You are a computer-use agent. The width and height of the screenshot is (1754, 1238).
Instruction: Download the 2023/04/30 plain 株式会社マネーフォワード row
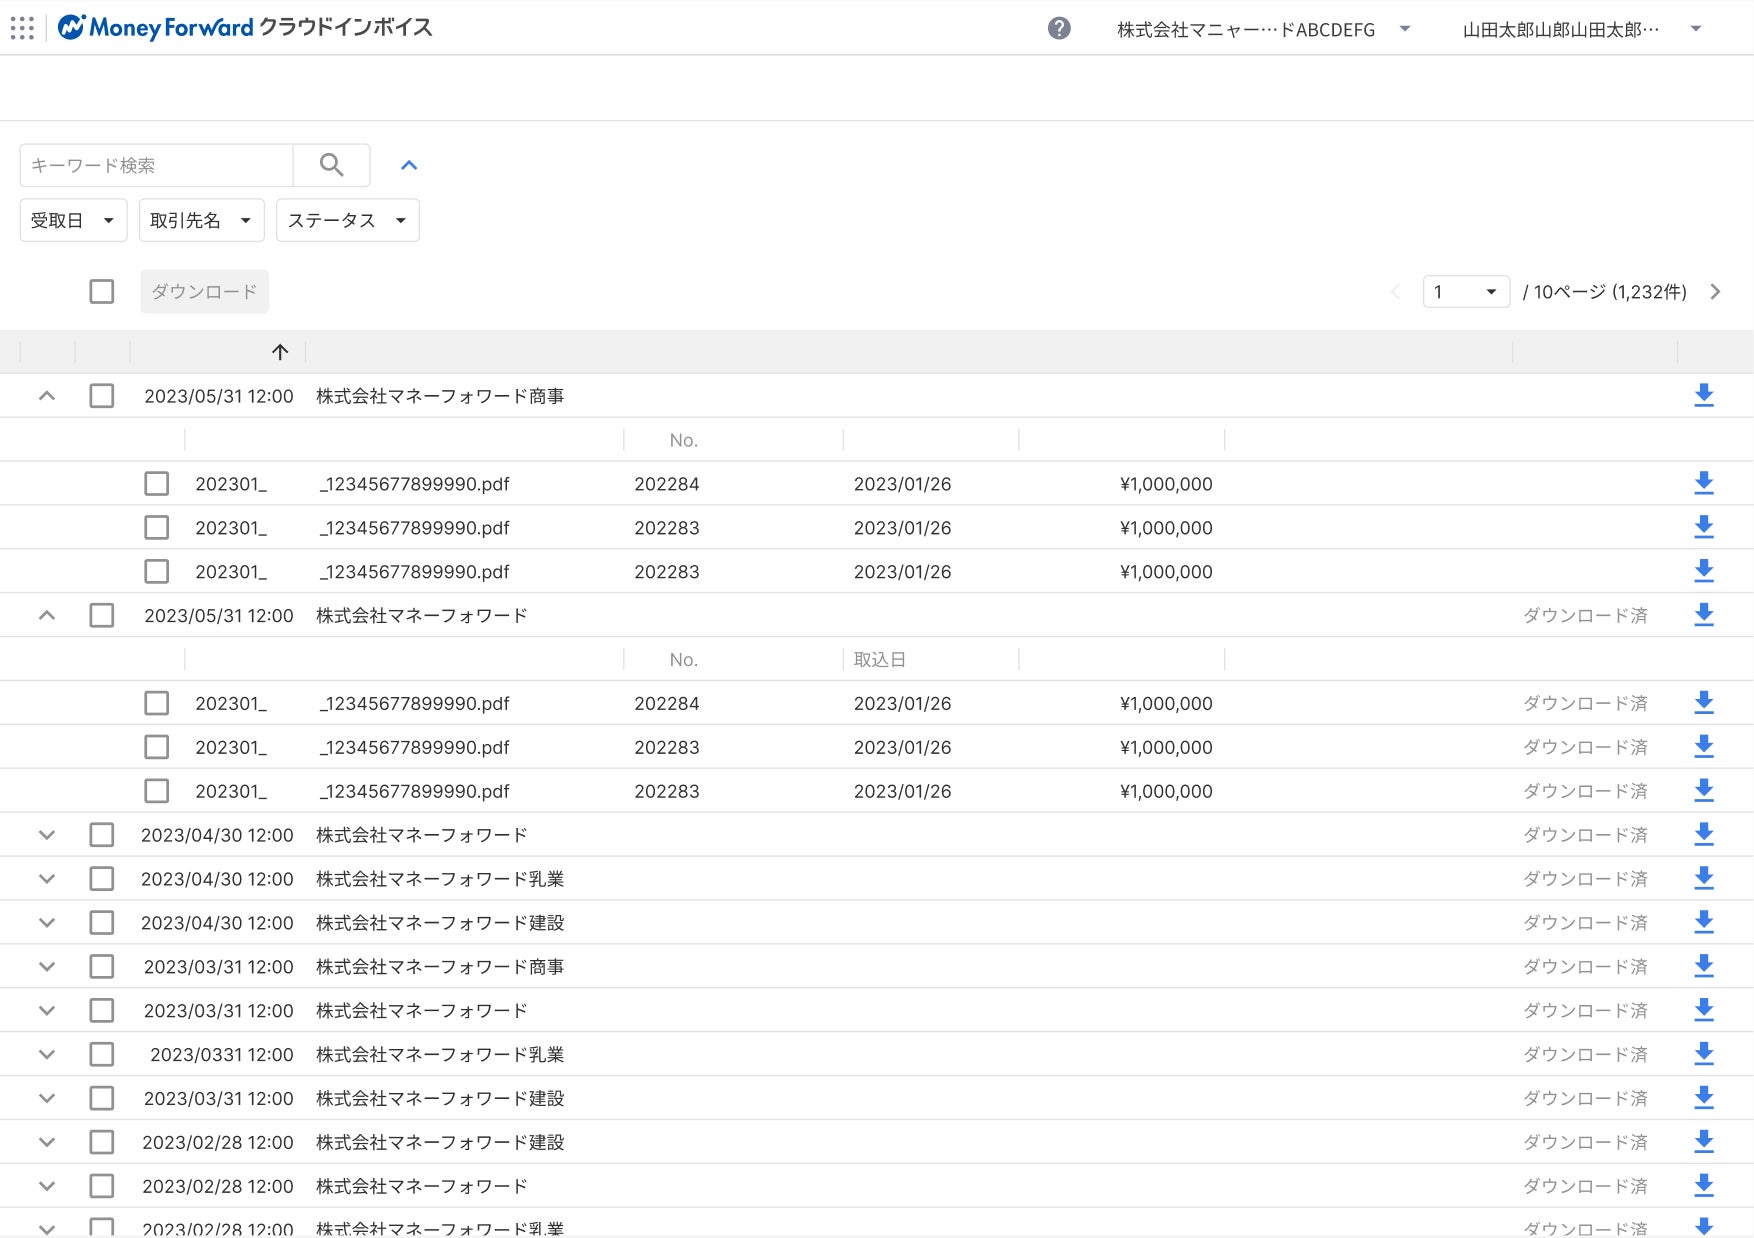(1704, 835)
